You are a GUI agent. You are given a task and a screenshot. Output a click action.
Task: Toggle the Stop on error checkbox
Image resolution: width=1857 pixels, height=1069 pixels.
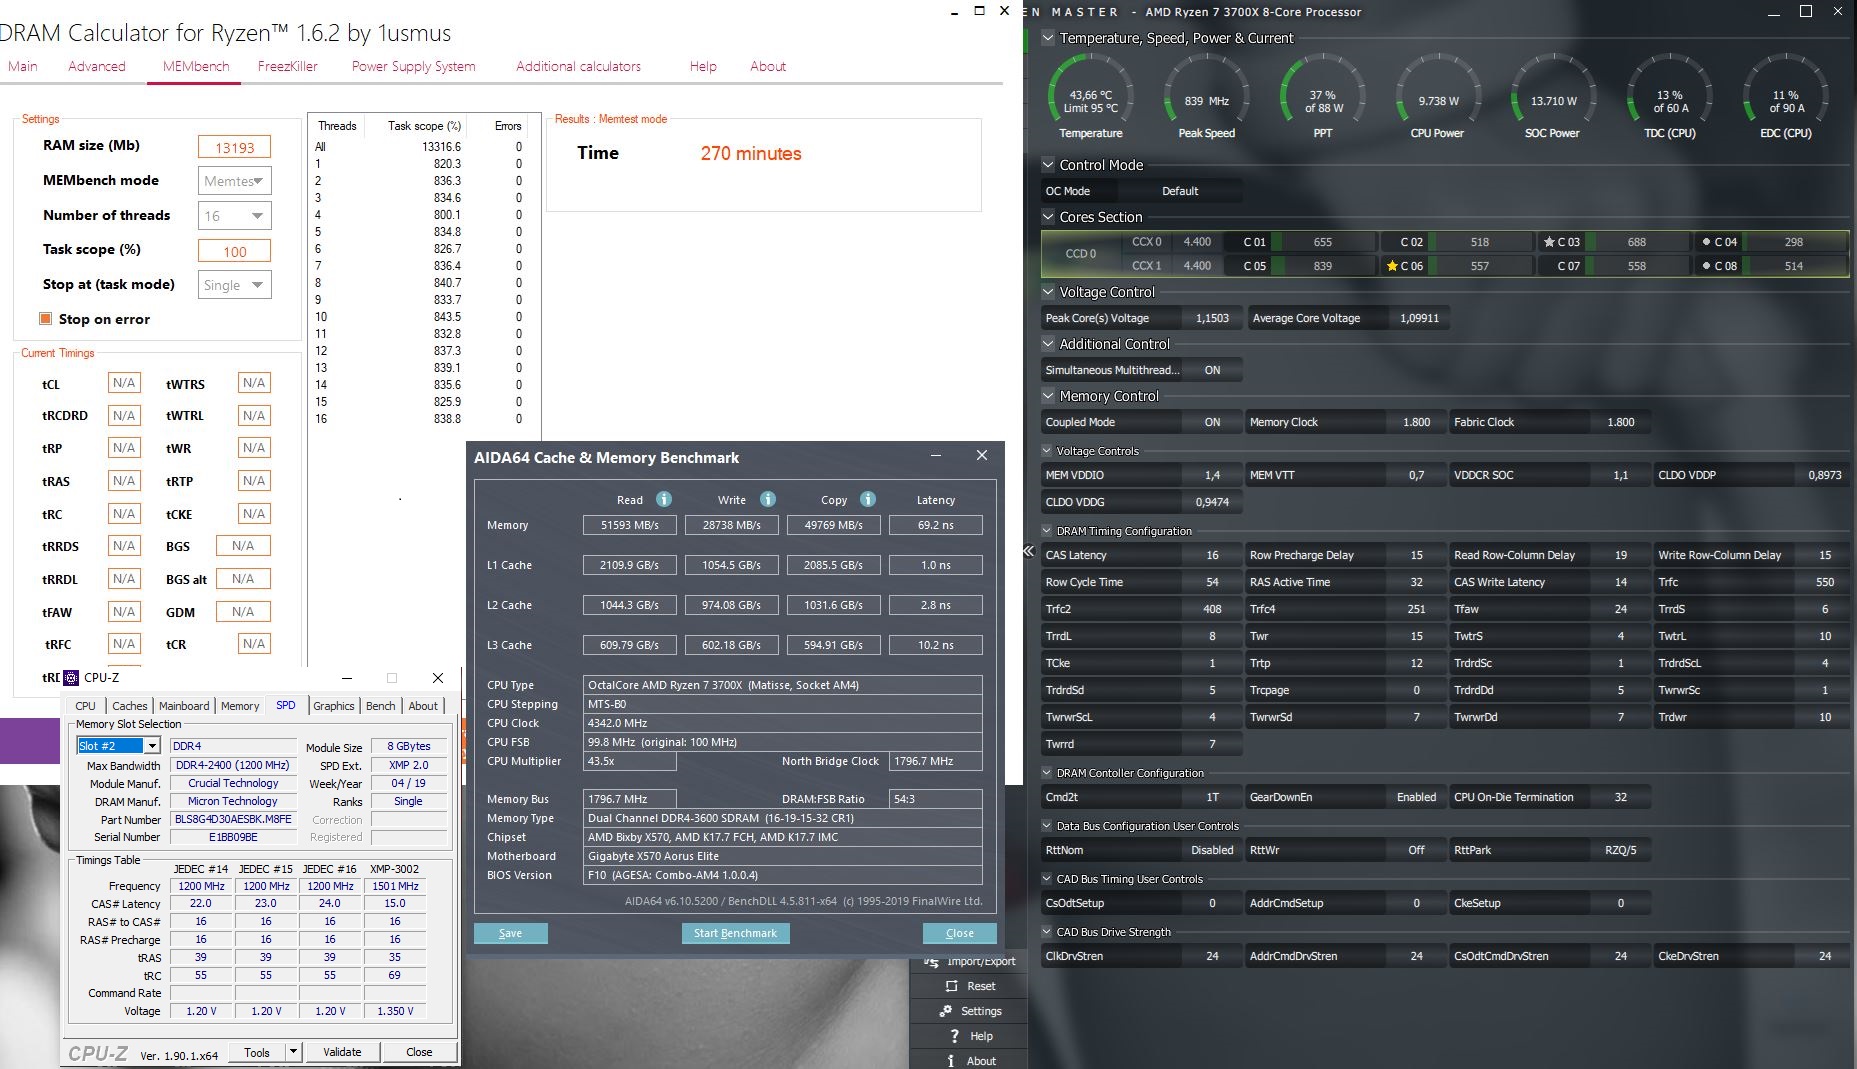(46, 318)
